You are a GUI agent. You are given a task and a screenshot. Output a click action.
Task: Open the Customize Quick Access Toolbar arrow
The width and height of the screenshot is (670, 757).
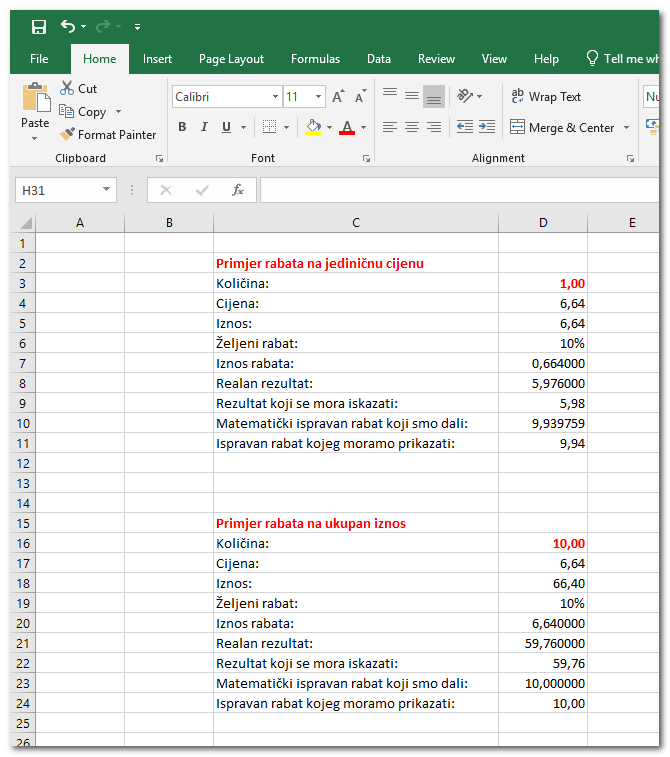tap(138, 27)
